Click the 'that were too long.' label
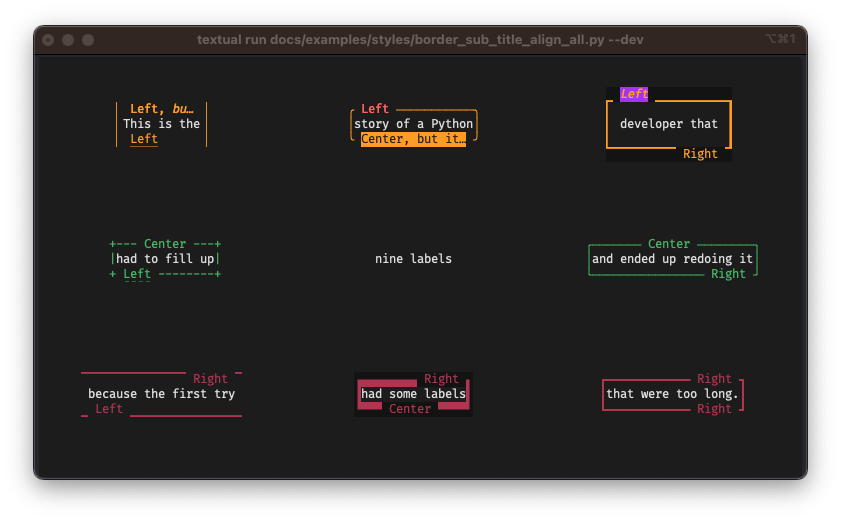Screen dimensions: 841x521 [673, 394]
